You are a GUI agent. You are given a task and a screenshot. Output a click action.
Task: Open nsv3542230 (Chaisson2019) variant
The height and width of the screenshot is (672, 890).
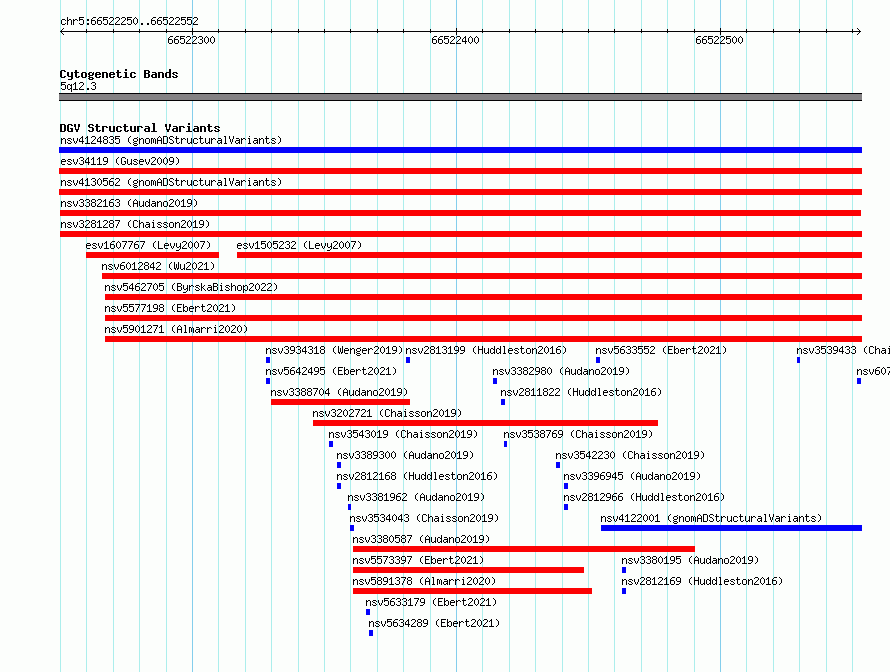coord(630,455)
